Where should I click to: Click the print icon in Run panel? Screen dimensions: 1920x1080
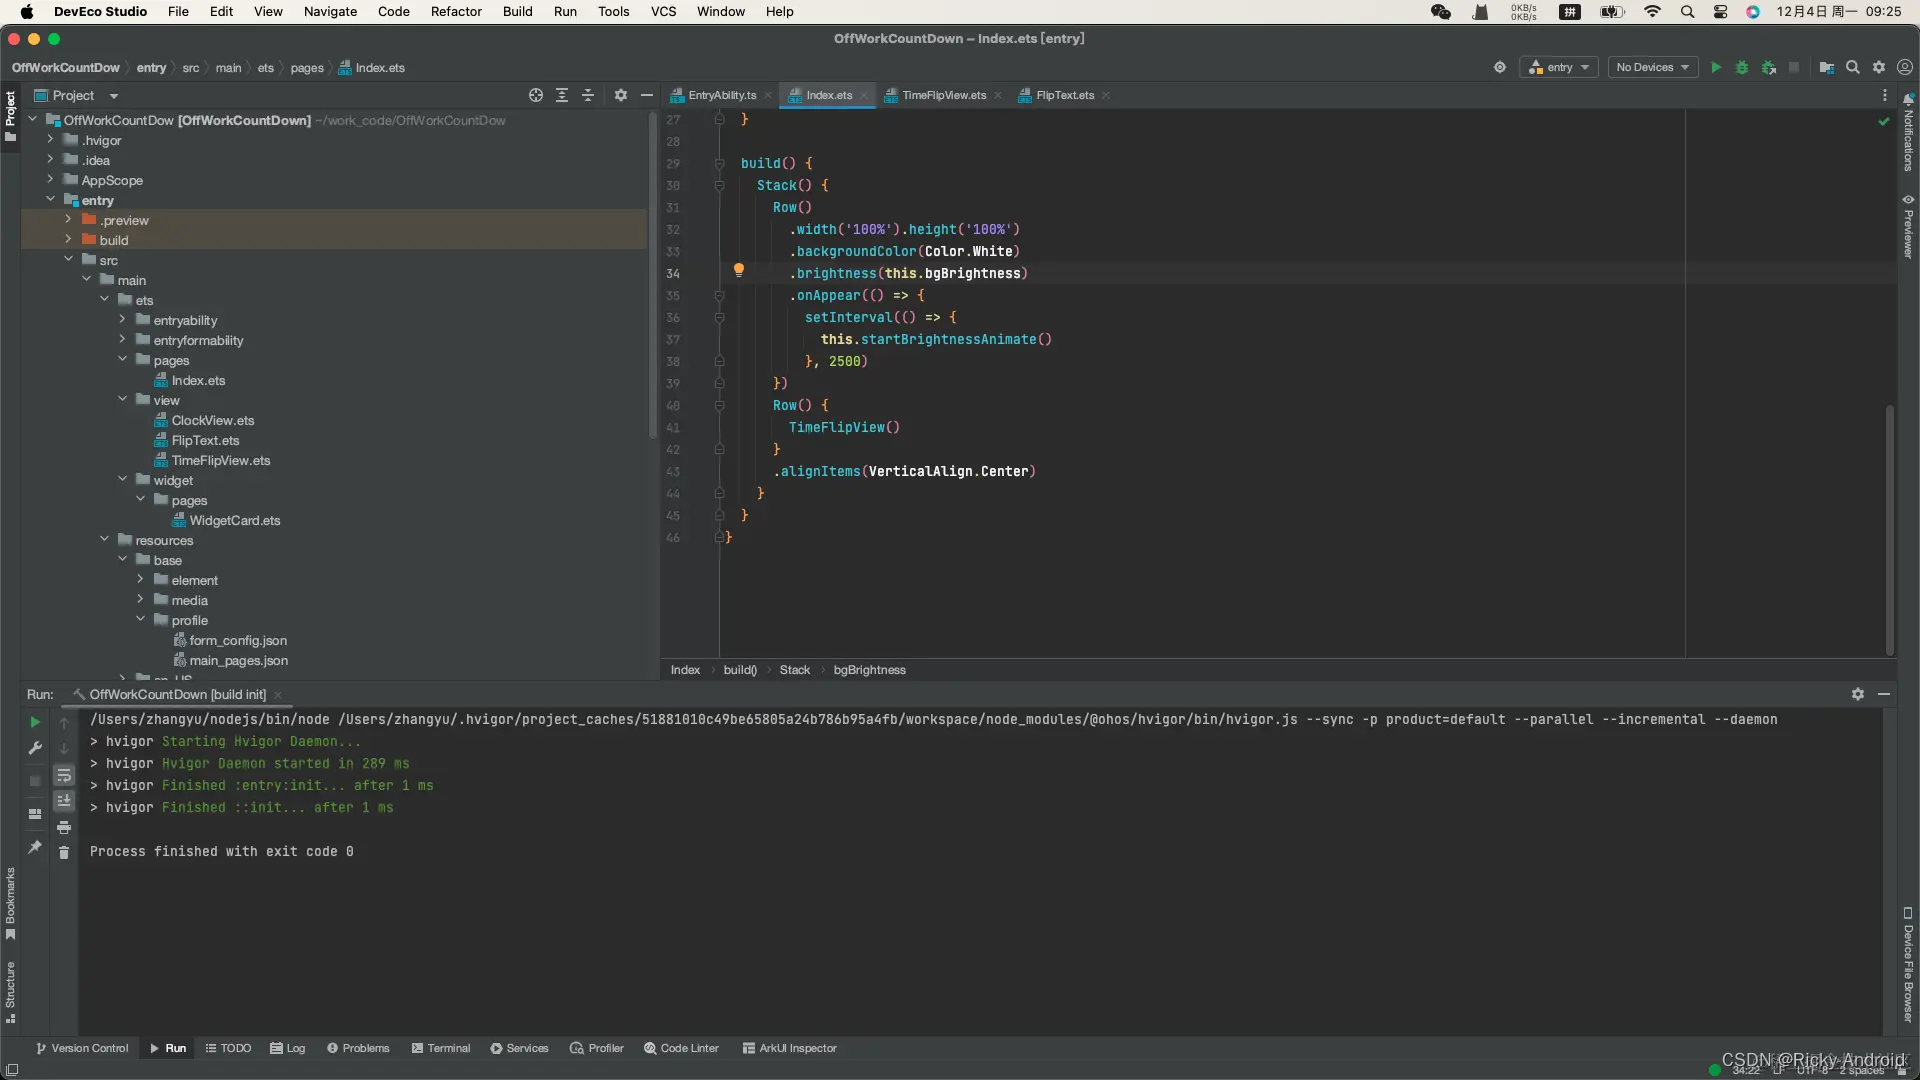click(x=64, y=828)
